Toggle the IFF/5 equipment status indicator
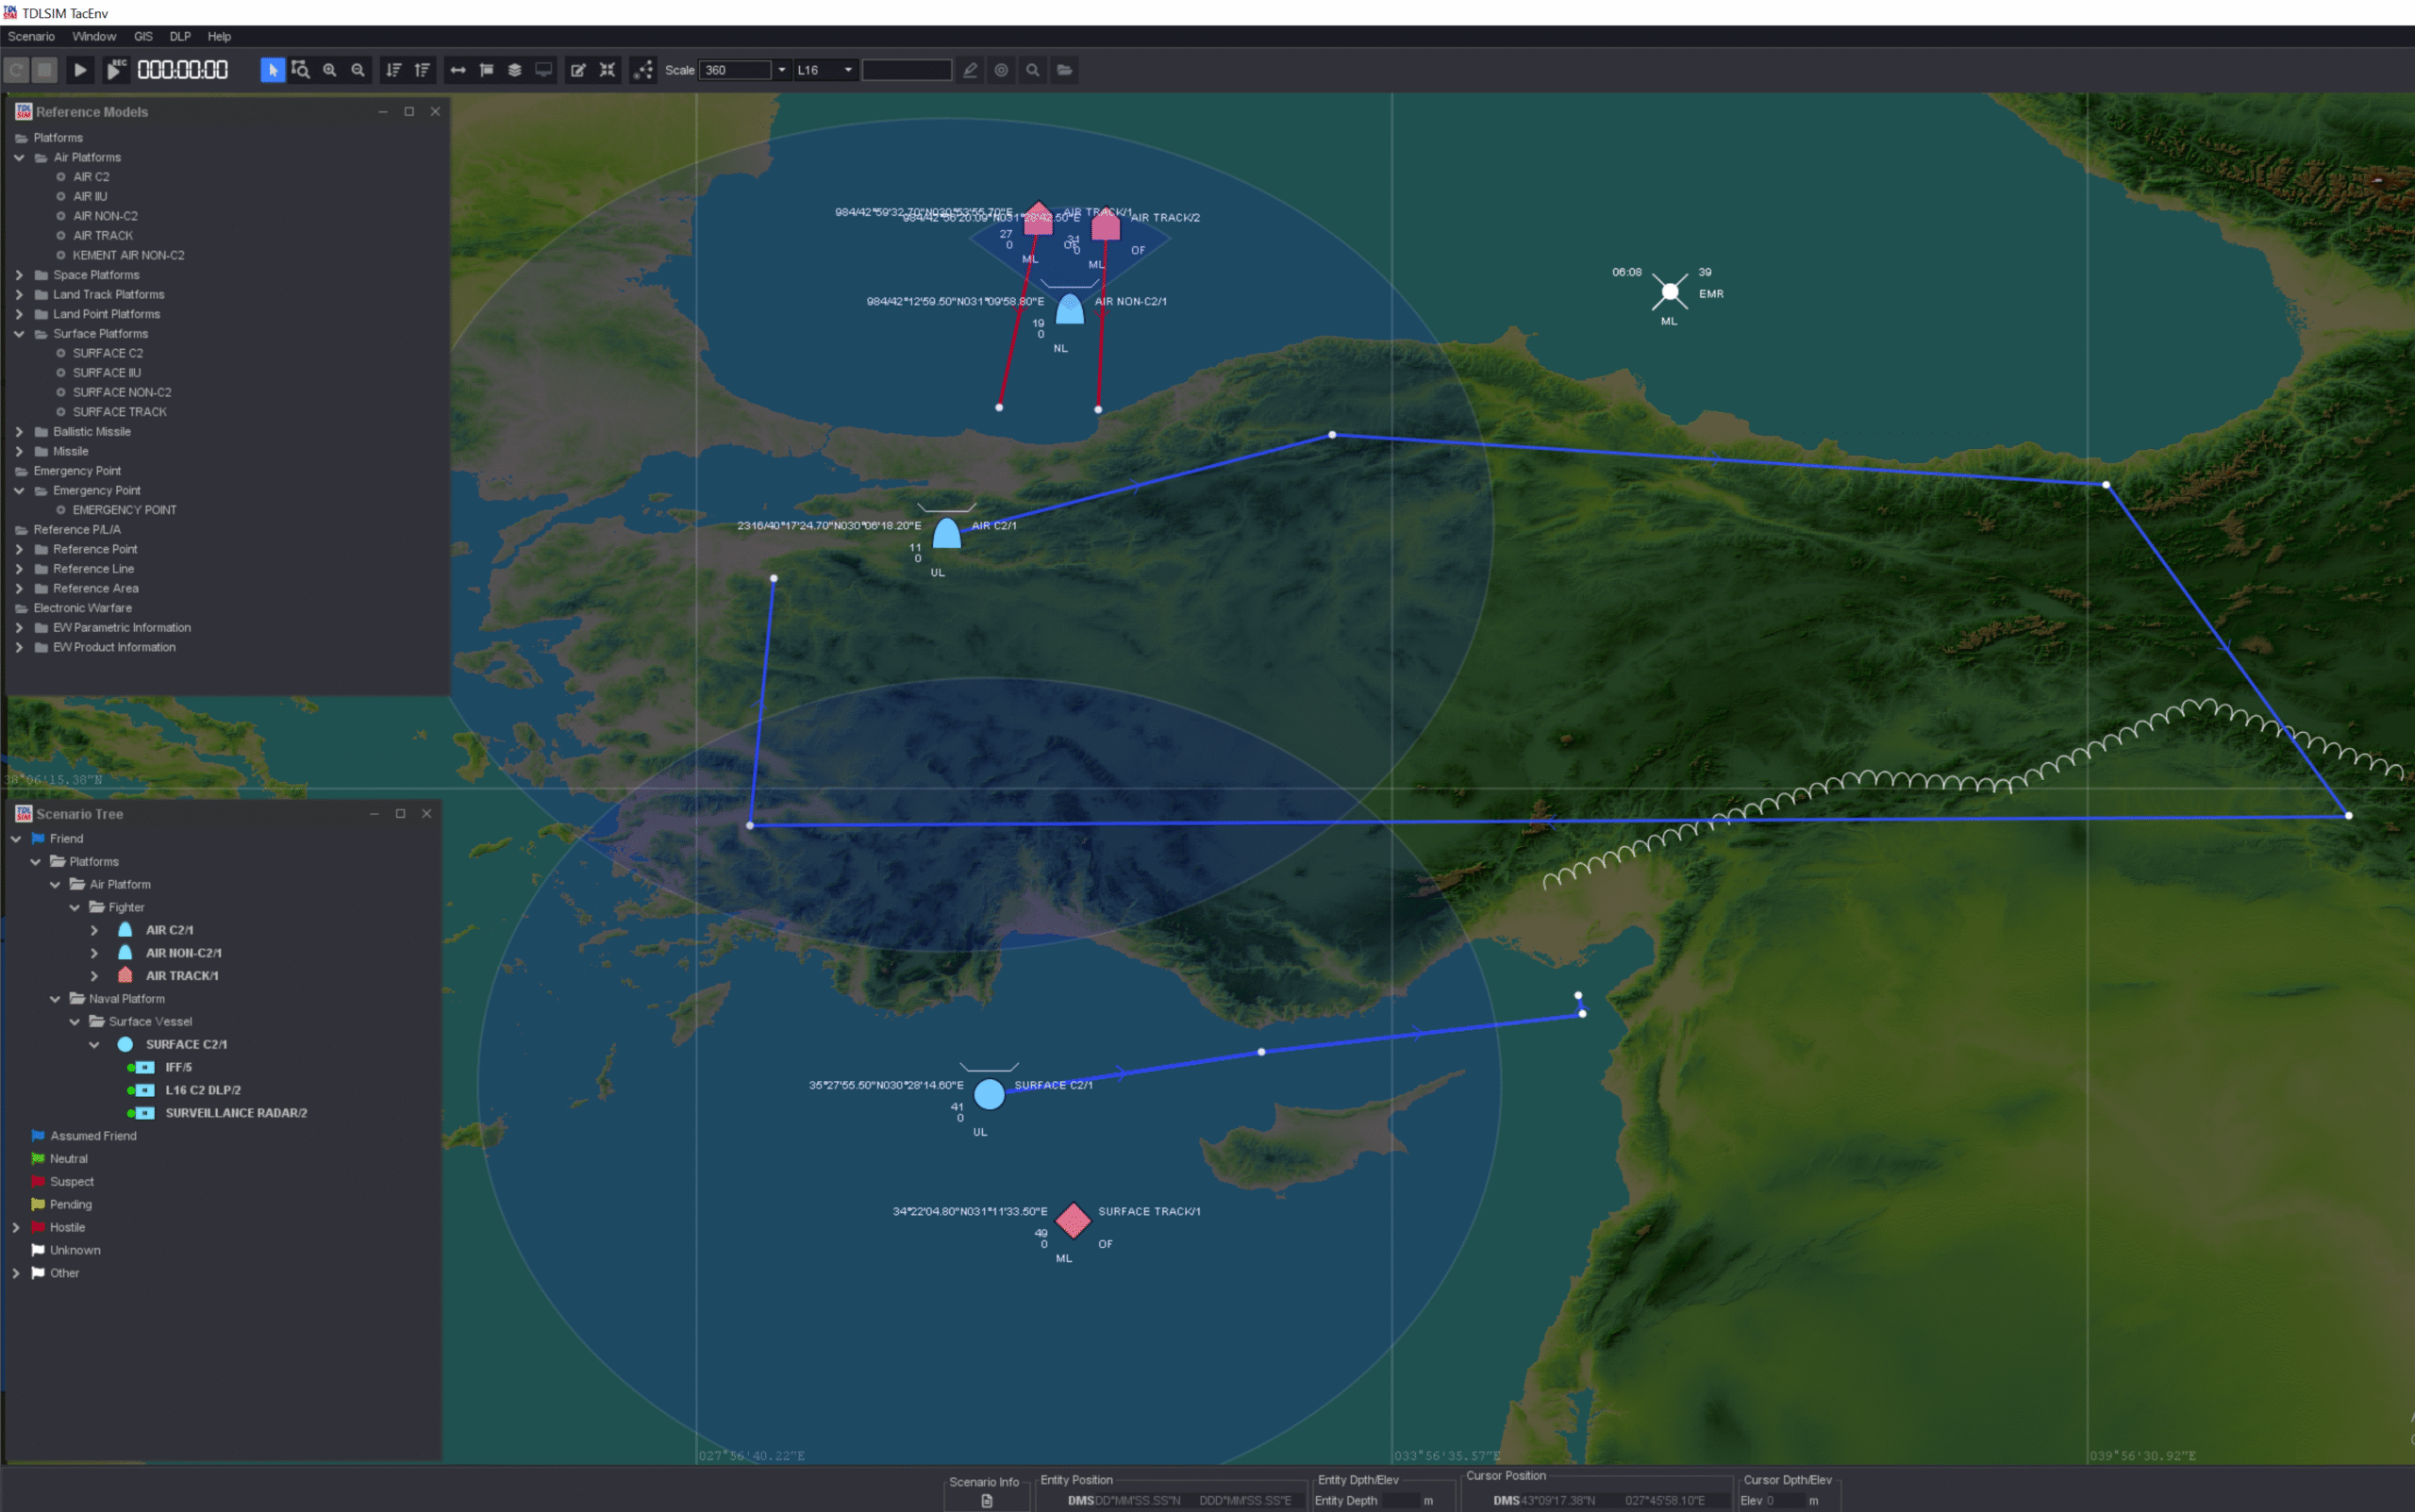The height and width of the screenshot is (1512, 2415). click(x=131, y=1068)
